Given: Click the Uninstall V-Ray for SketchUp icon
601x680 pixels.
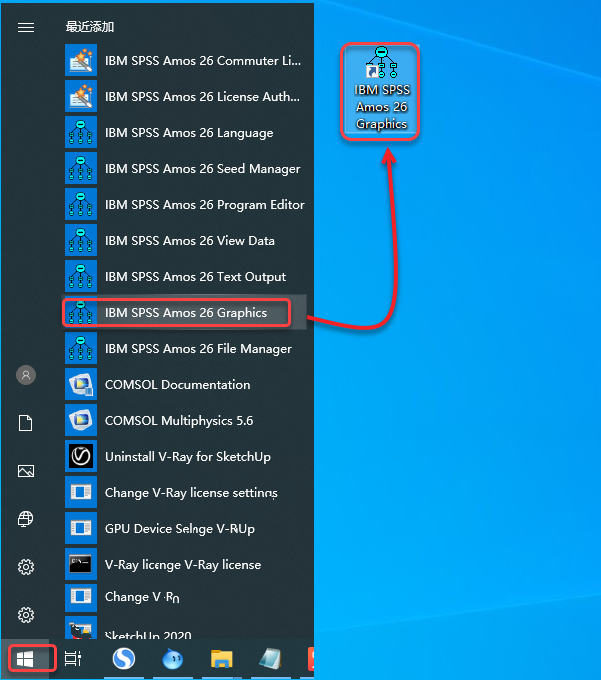Looking at the screenshot, I should (x=81, y=456).
